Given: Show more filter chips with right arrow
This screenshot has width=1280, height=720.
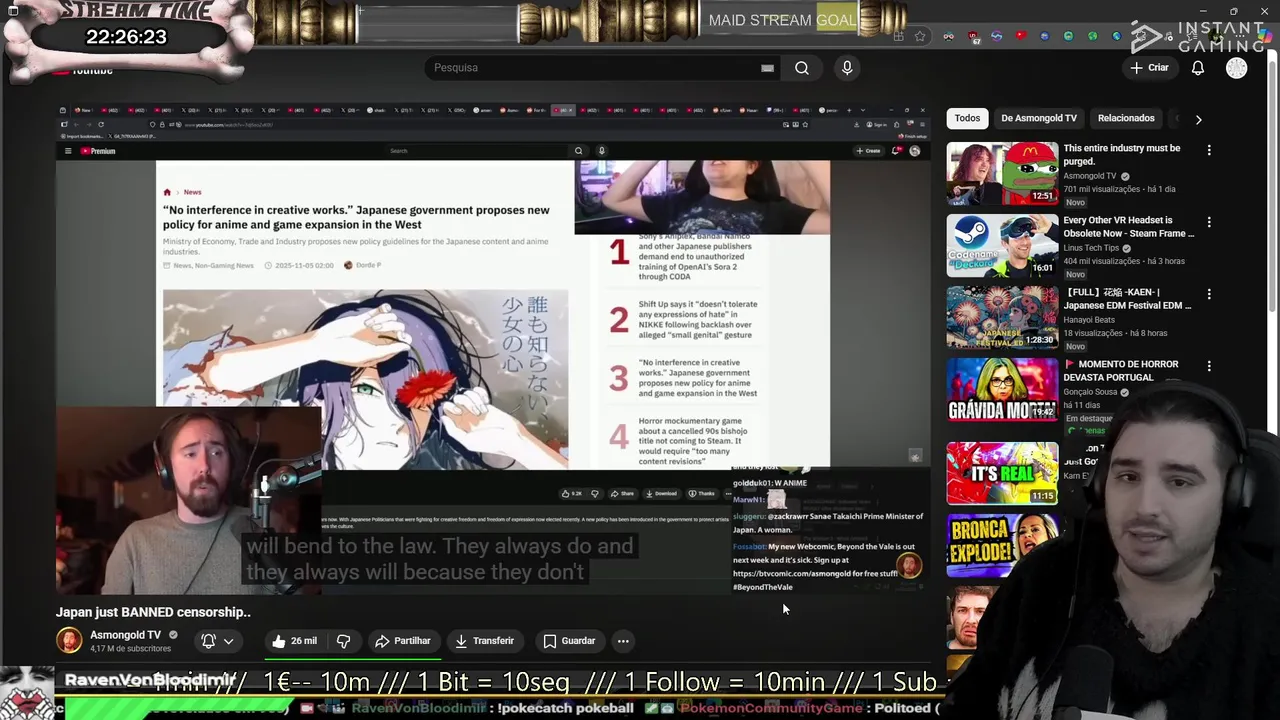Looking at the screenshot, I should (1198, 119).
